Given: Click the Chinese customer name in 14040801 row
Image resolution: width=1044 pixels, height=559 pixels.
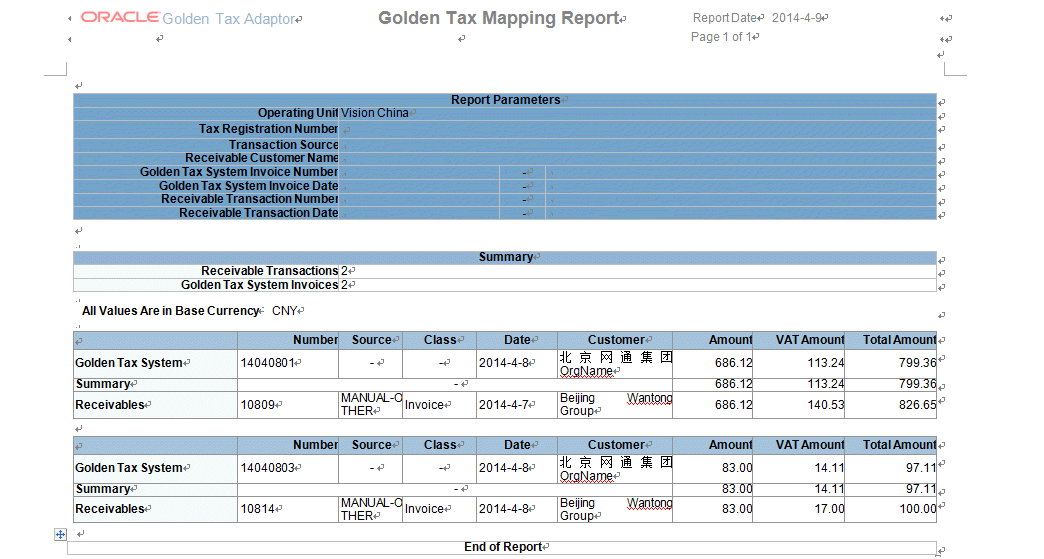Looking at the screenshot, I should 616,357.
